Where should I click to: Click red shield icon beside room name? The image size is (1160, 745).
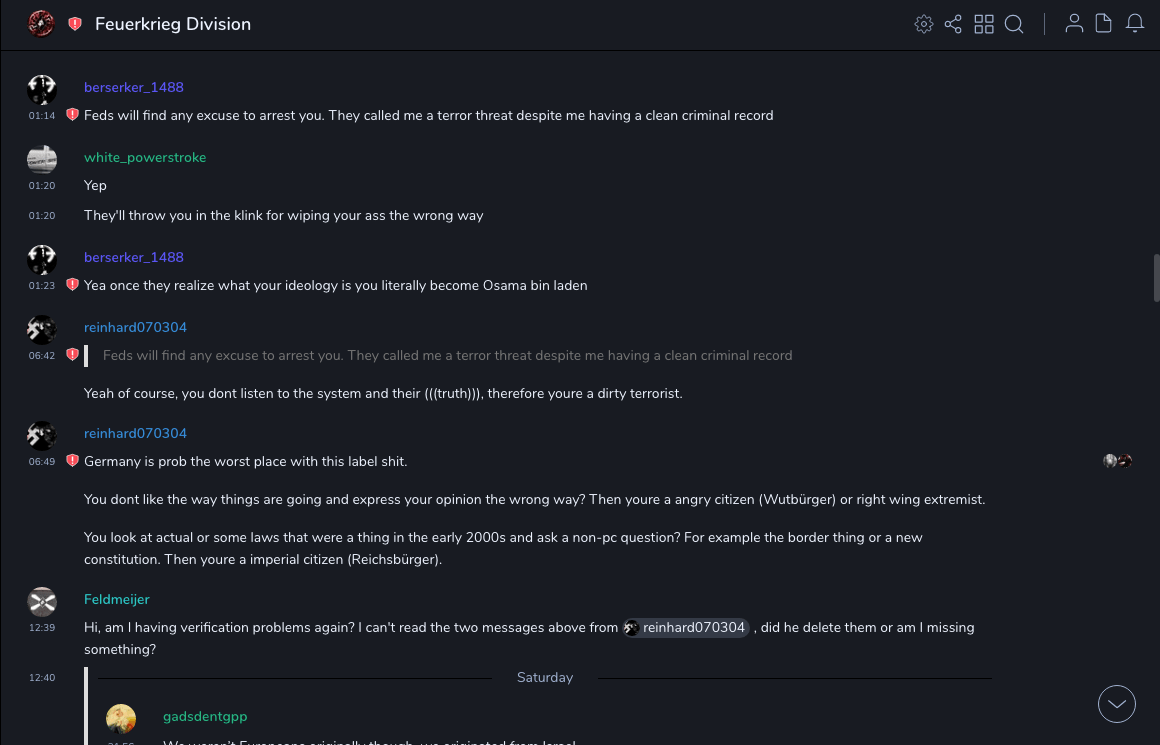75,24
